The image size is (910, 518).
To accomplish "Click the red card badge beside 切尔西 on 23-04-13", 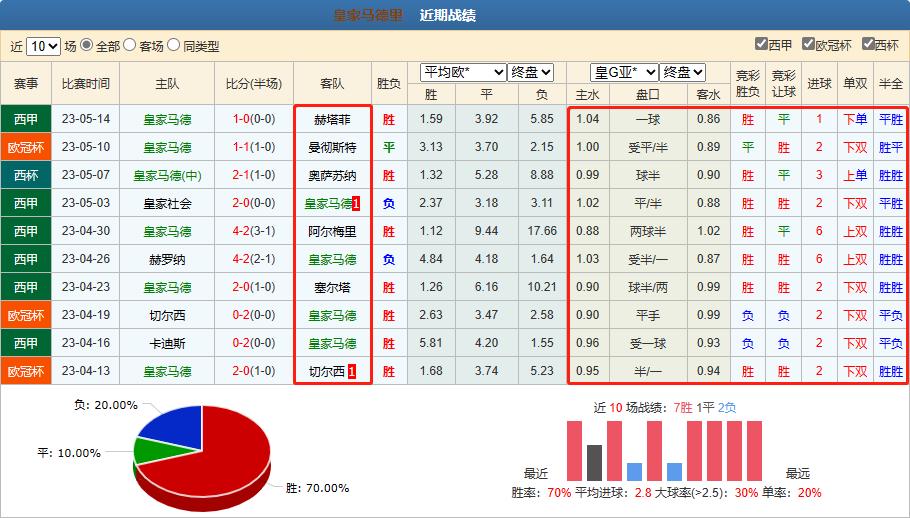I will (352, 371).
